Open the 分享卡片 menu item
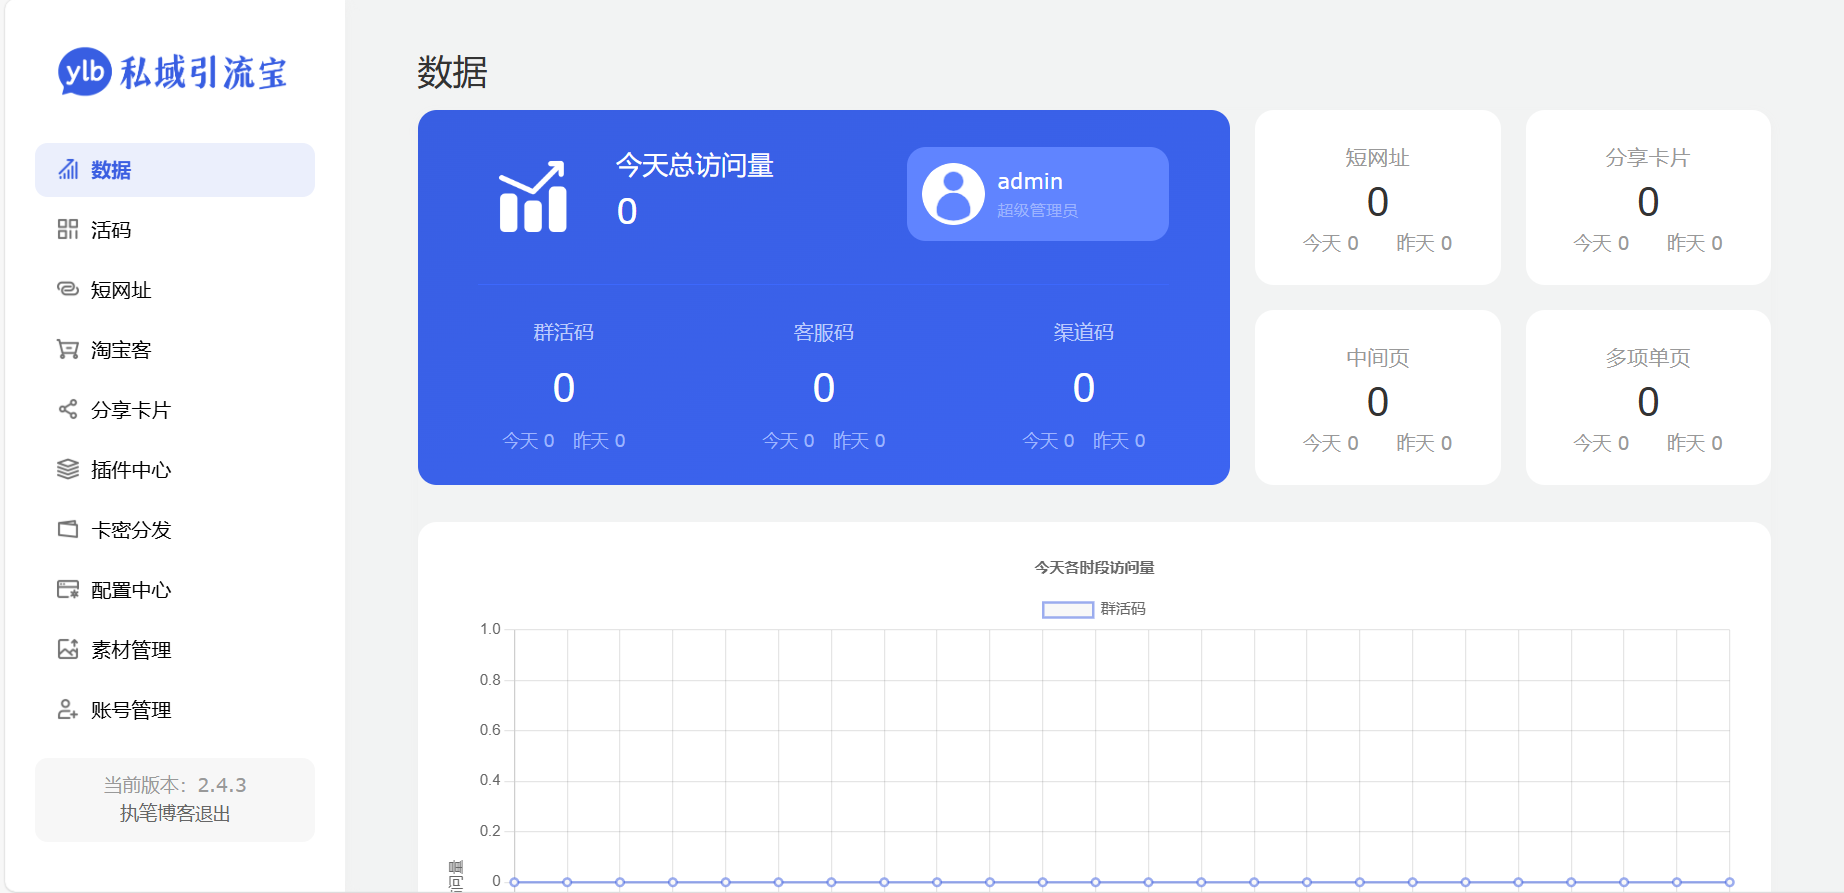Viewport: 1844px width, 893px height. (175, 410)
